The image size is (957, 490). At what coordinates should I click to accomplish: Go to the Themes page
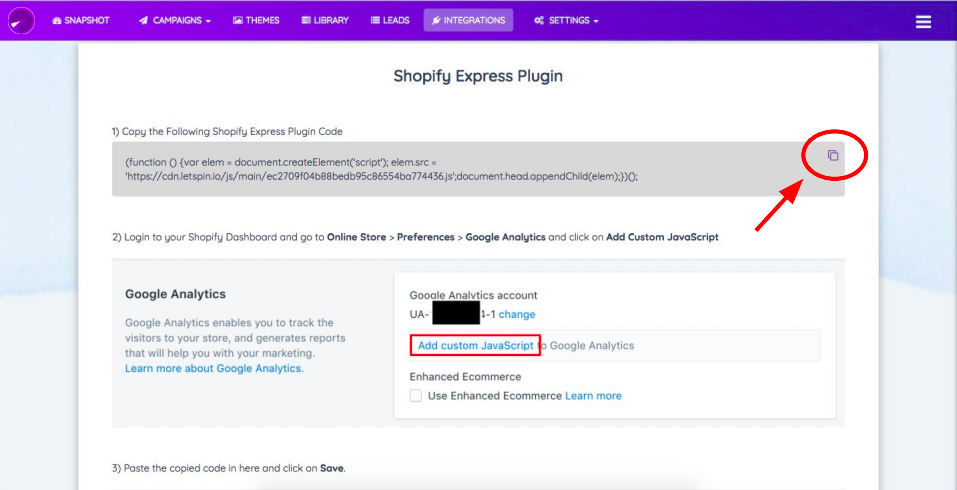pos(256,20)
